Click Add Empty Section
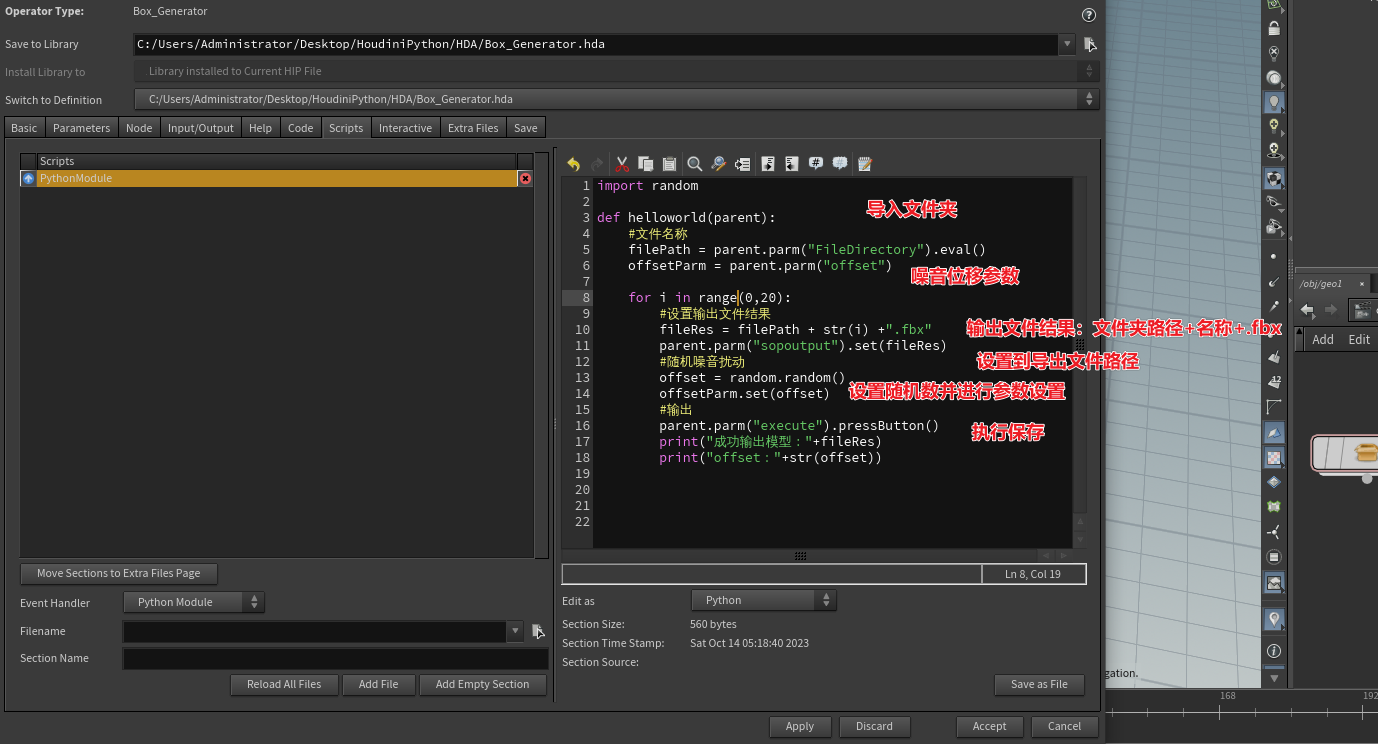Screen dimensions: 1378x744 click(483, 685)
